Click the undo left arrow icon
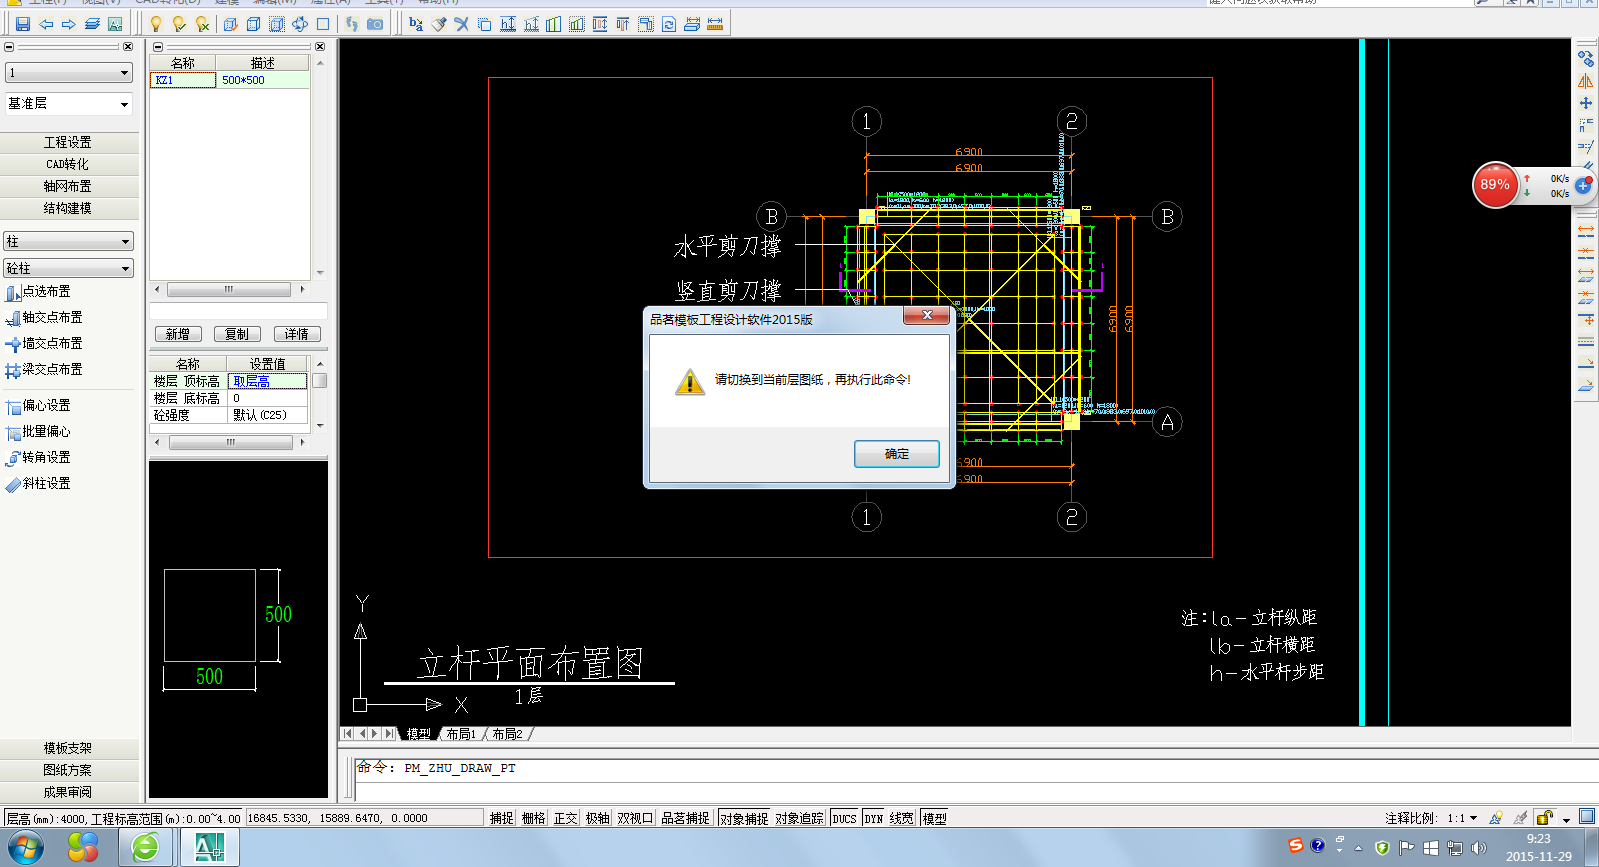1599x867 pixels. [x=46, y=24]
